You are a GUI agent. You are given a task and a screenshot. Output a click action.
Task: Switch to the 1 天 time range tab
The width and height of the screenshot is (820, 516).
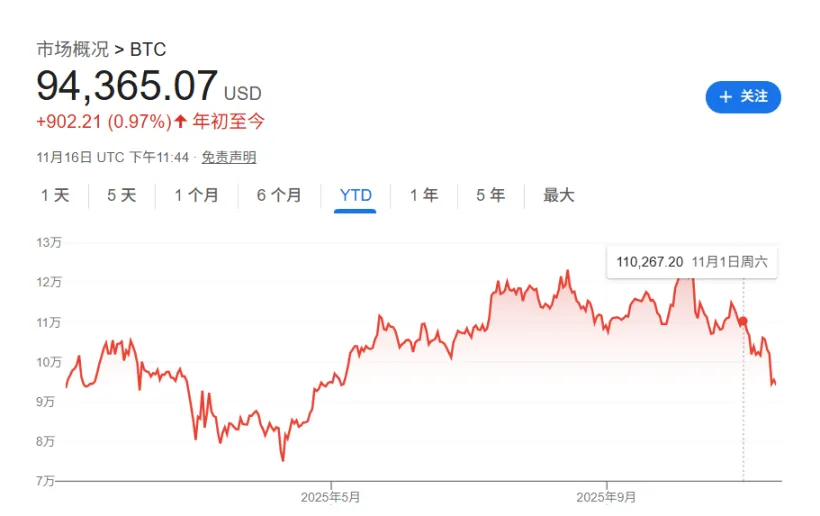coord(55,195)
